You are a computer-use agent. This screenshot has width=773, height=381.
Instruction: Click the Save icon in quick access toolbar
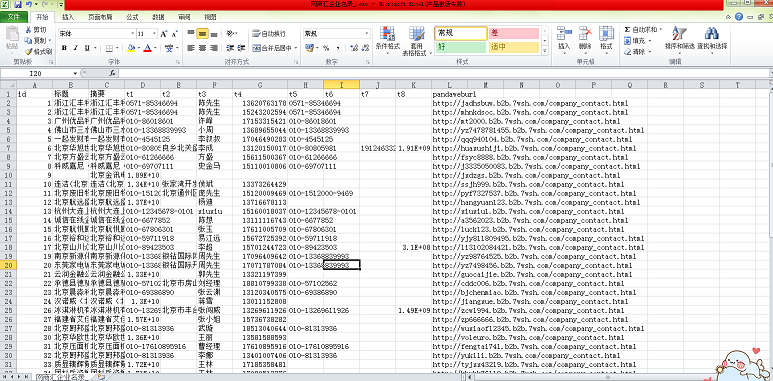click(x=18, y=4)
